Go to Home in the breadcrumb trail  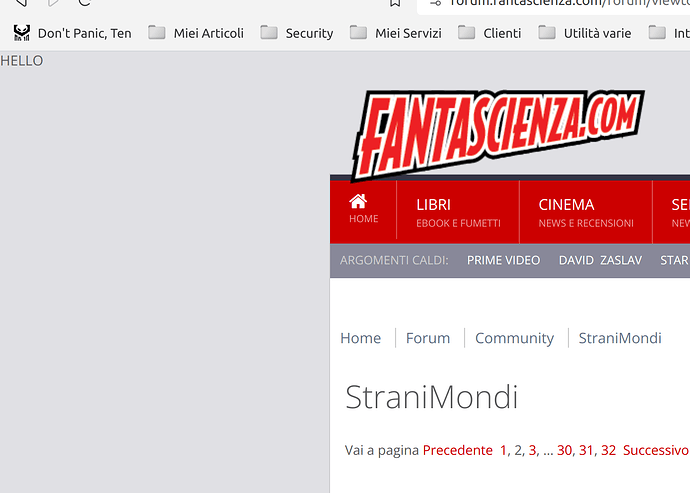click(360, 338)
